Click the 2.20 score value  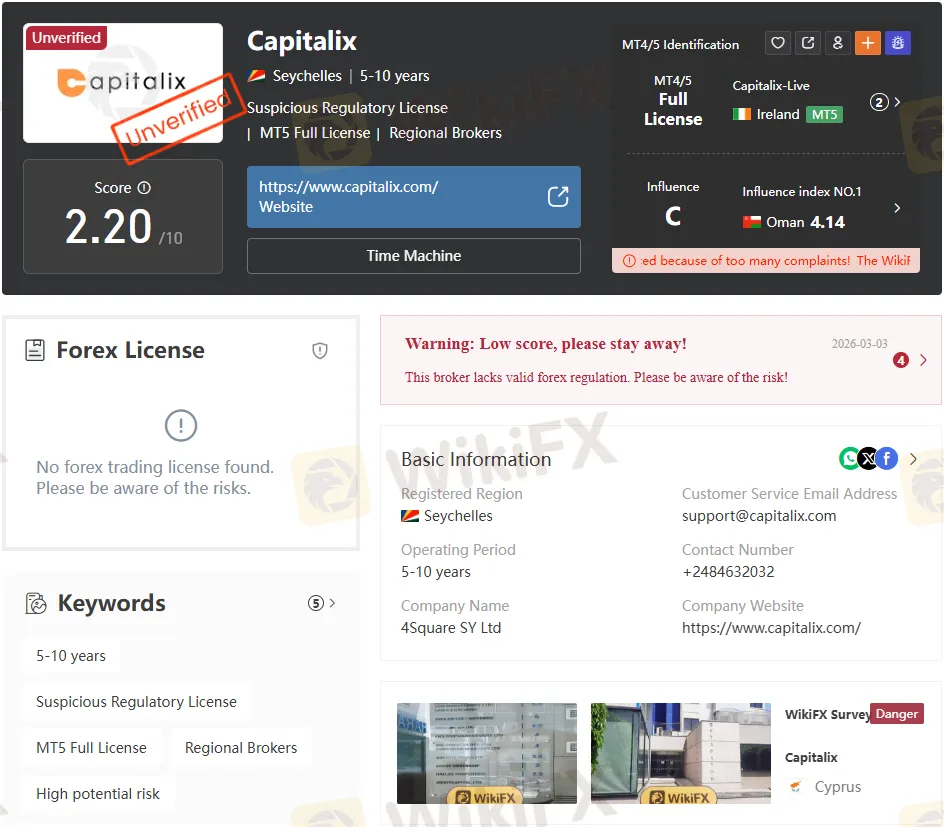point(108,227)
